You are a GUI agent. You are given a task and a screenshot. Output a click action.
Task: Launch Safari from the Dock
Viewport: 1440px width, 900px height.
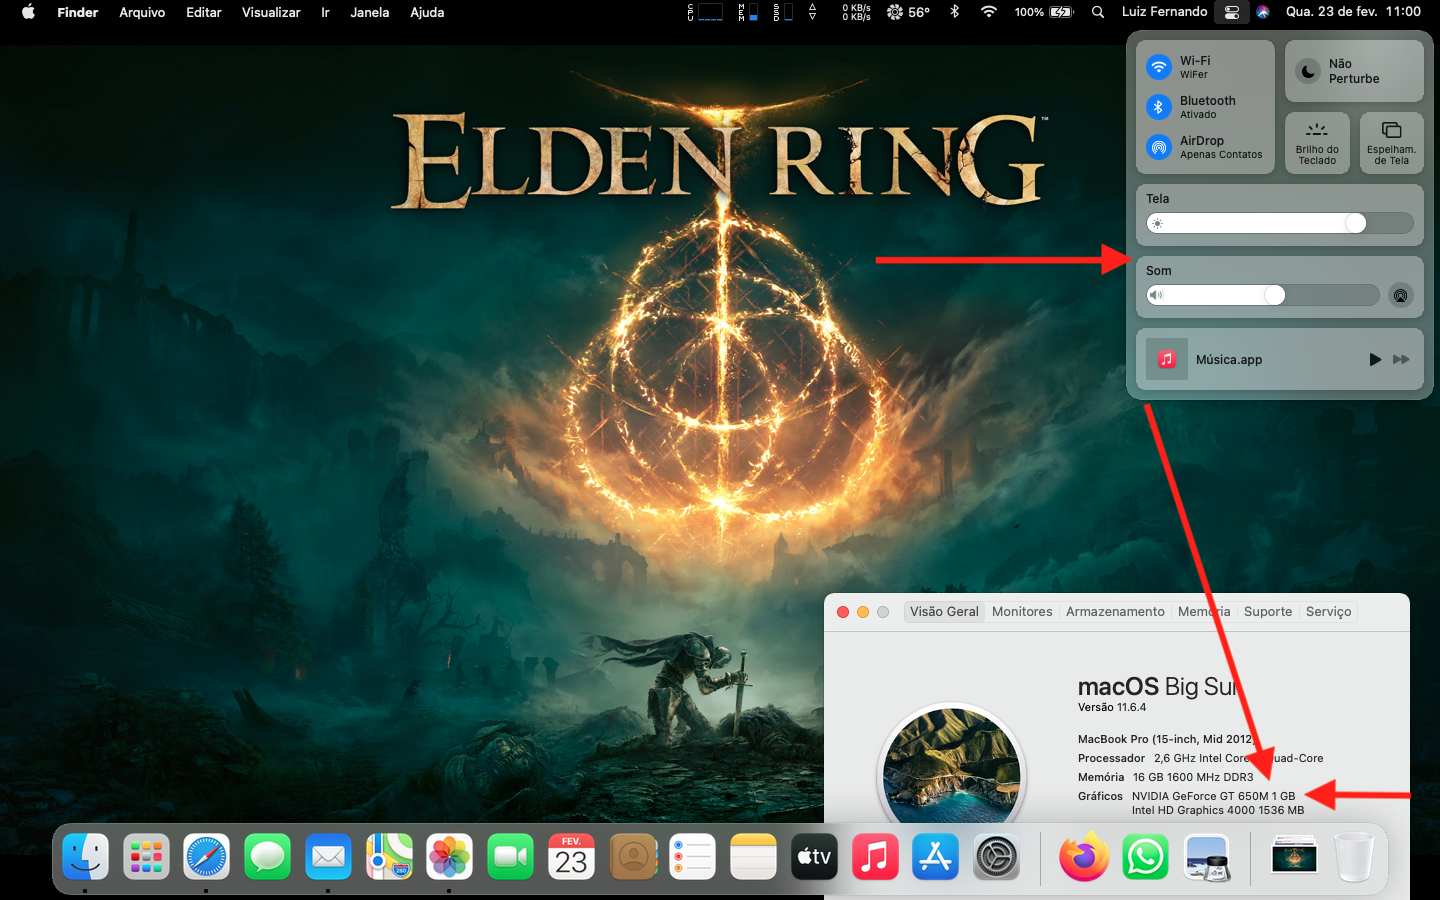click(x=207, y=857)
